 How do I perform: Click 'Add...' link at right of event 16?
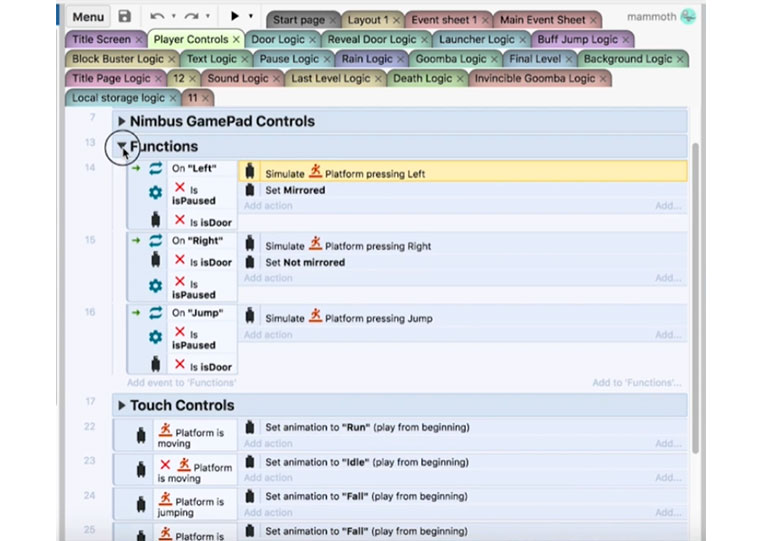[668, 335]
